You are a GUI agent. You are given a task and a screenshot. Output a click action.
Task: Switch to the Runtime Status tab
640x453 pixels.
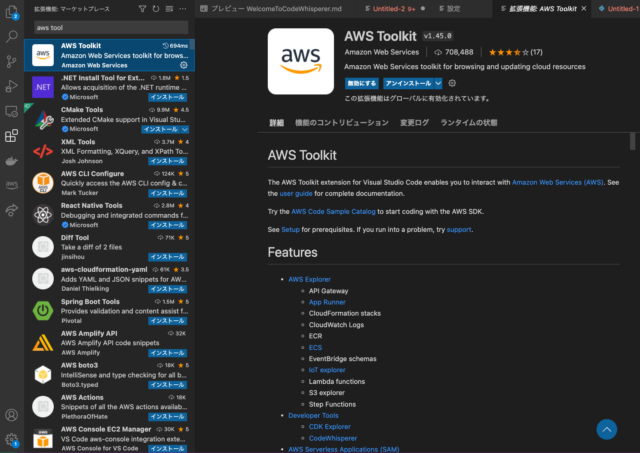469,122
